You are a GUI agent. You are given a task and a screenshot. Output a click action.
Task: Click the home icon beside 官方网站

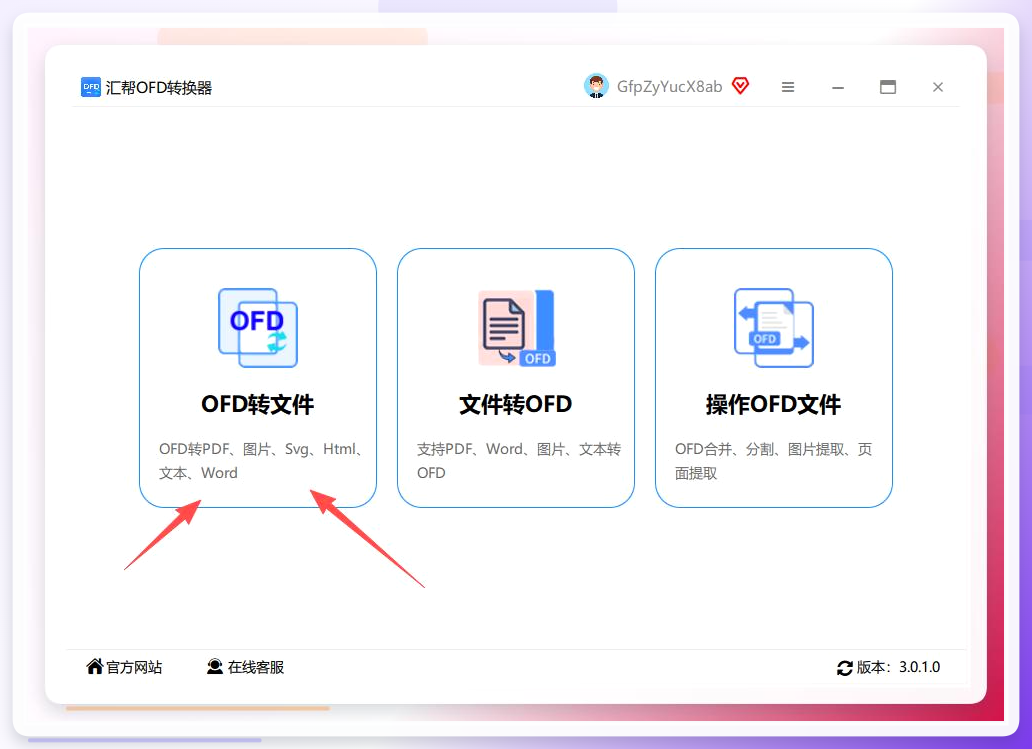point(95,667)
